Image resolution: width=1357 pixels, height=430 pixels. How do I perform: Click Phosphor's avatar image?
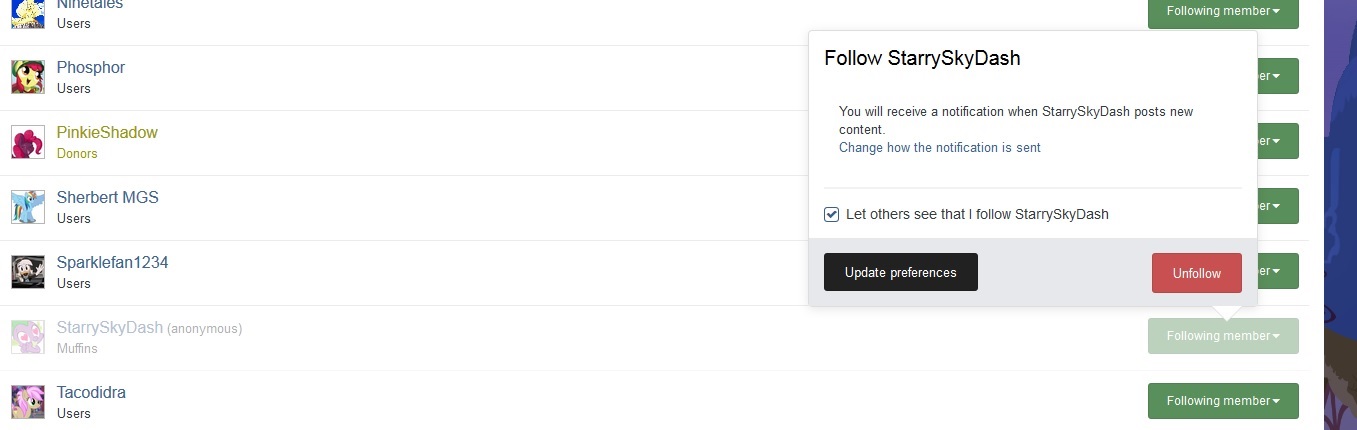28,77
